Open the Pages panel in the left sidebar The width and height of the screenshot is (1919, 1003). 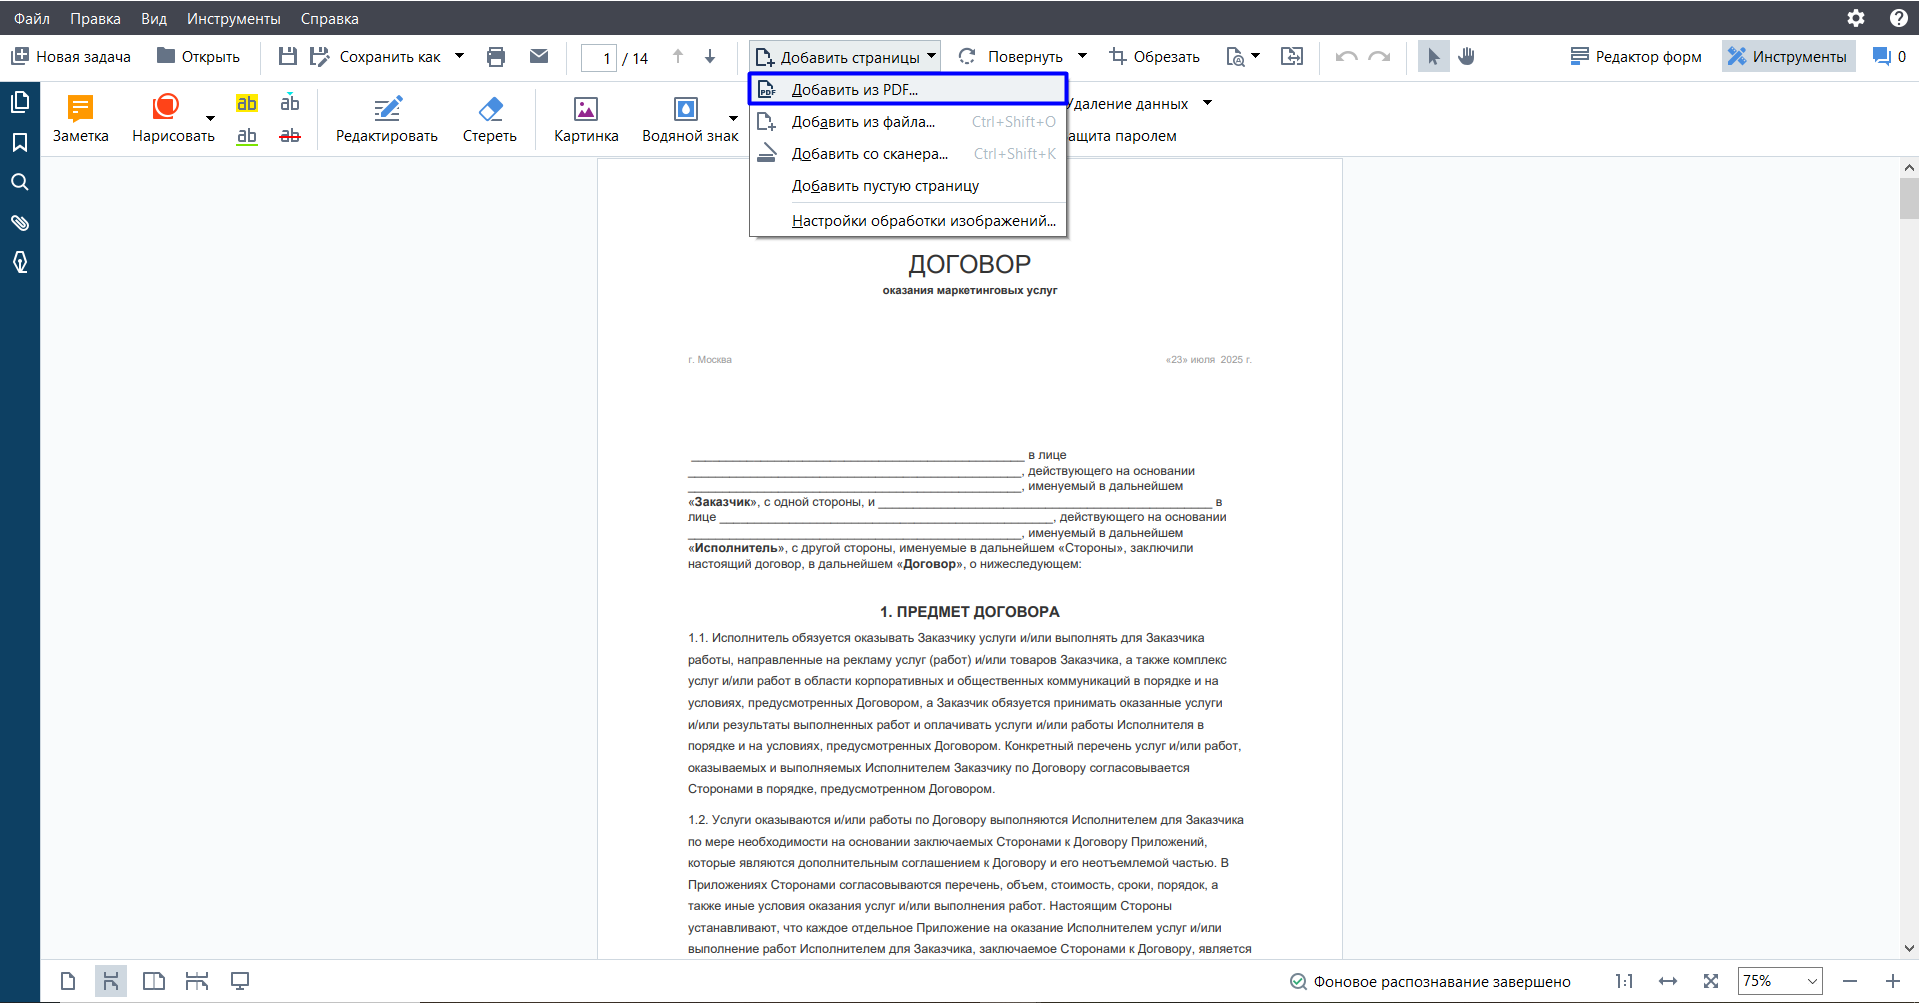coord(20,102)
